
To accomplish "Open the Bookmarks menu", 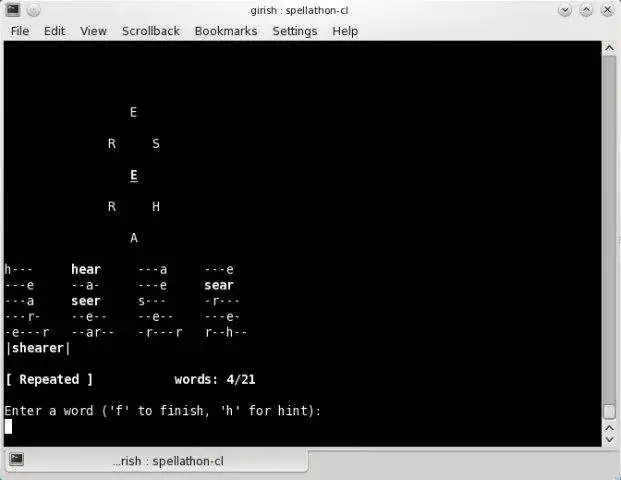I will tap(226, 31).
